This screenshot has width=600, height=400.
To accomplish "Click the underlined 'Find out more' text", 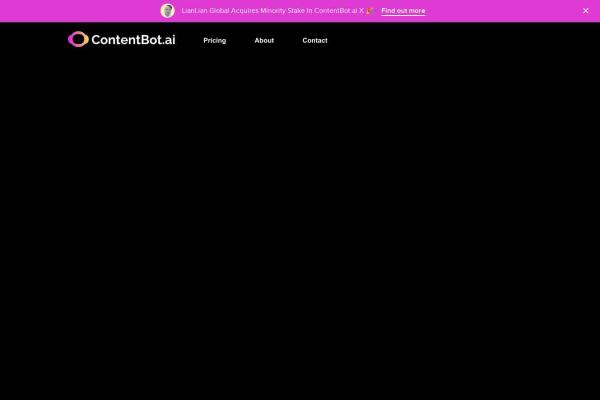I will click(403, 11).
